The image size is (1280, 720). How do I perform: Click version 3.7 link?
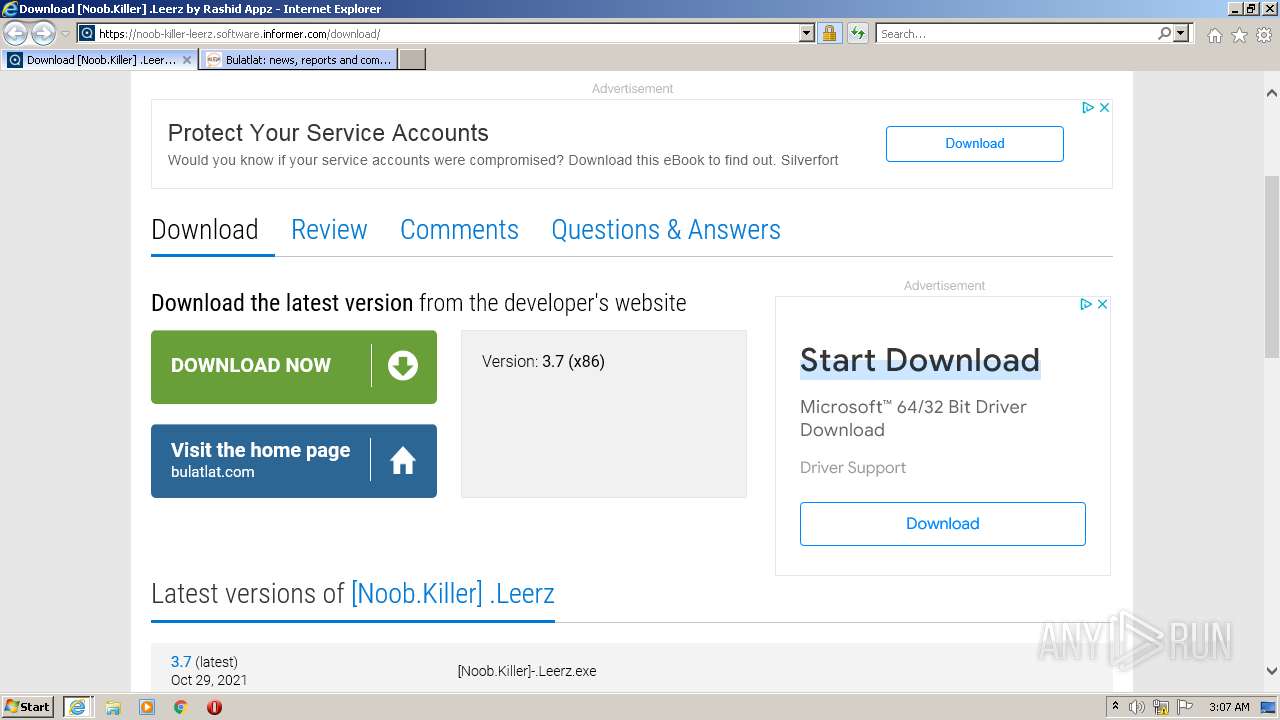point(181,662)
